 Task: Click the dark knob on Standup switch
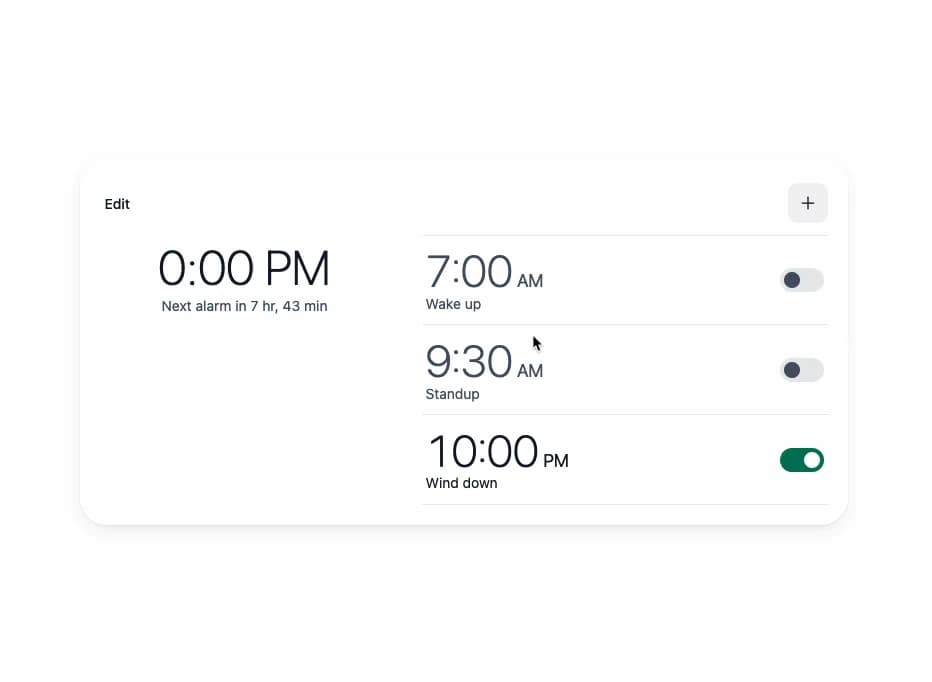coord(792,370)
